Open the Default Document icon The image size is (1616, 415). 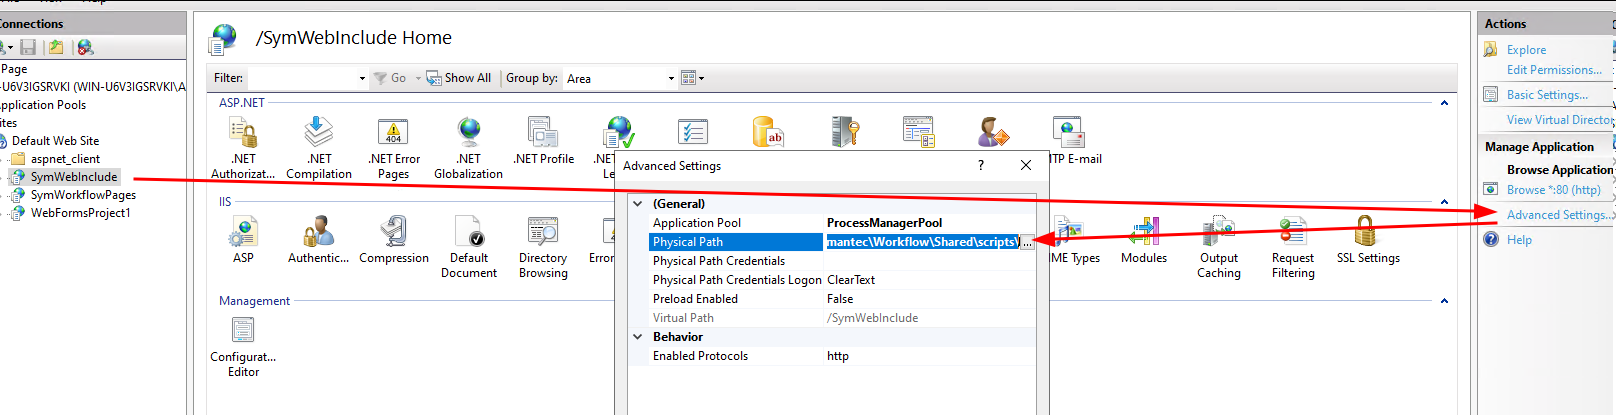click(x=468, y=232)
